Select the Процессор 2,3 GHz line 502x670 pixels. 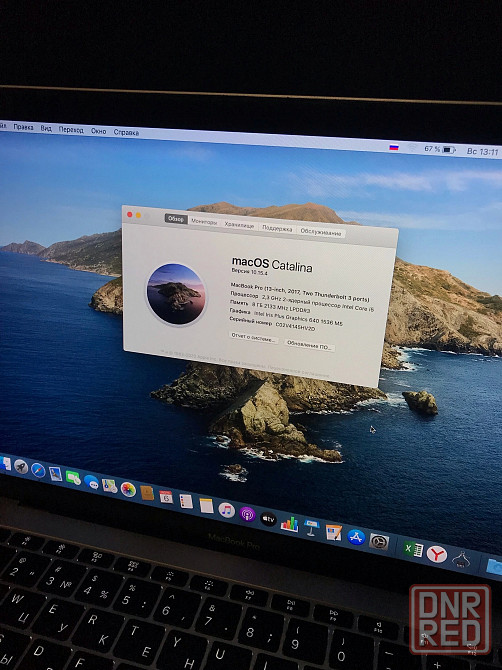pyautogui.click(x=302, y=301)
